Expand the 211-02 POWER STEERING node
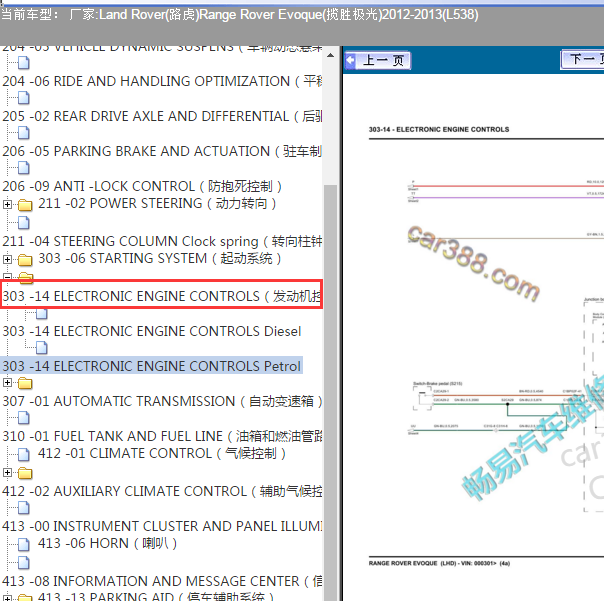The height and width of the screenshot is (601, 604). (x=7, y=204)
